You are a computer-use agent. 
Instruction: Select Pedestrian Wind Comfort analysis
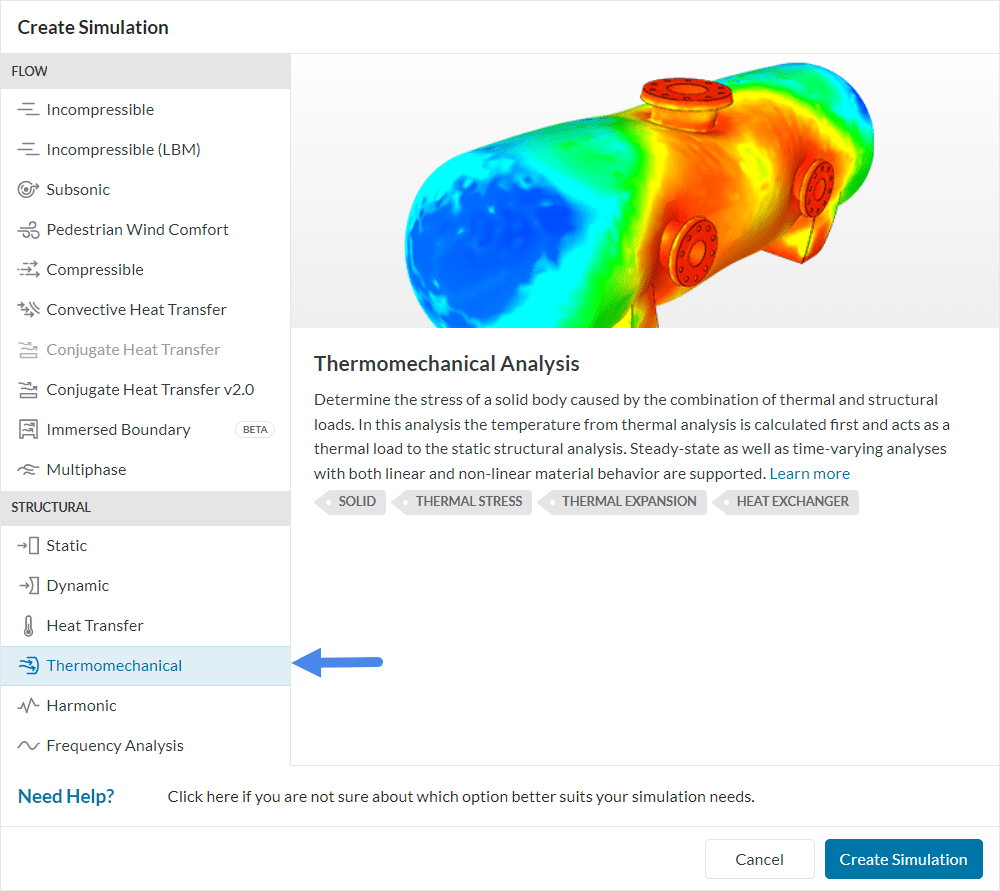(136, 229)
